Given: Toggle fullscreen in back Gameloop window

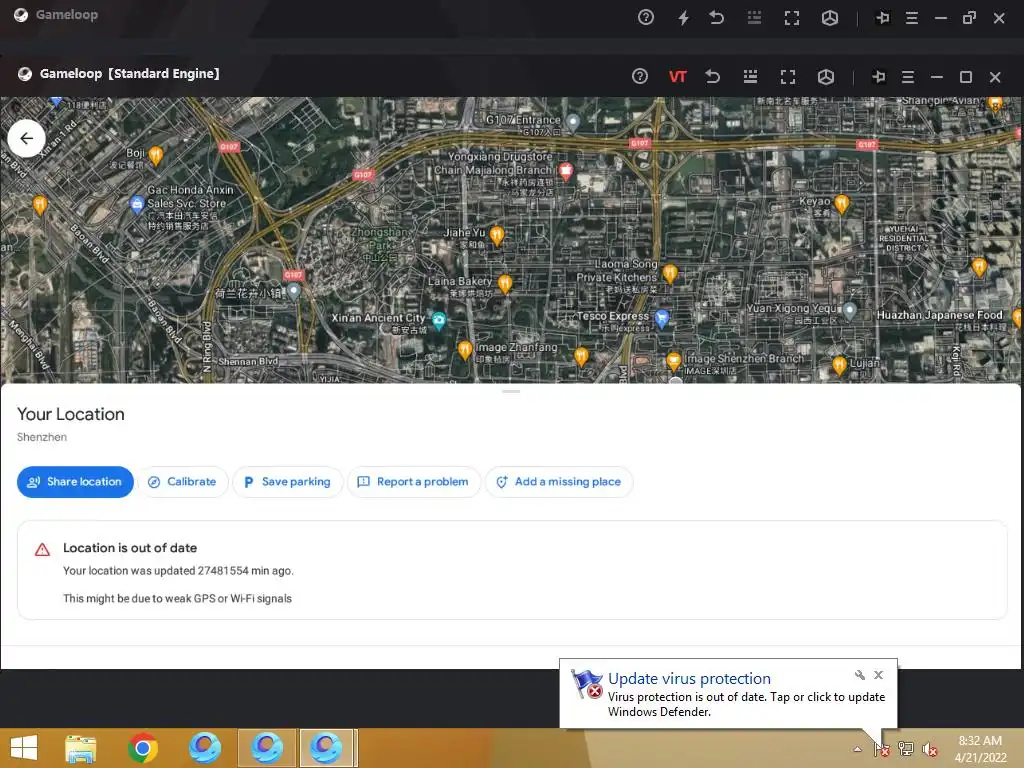Looking at the screenshot, I should click(792, 18).
